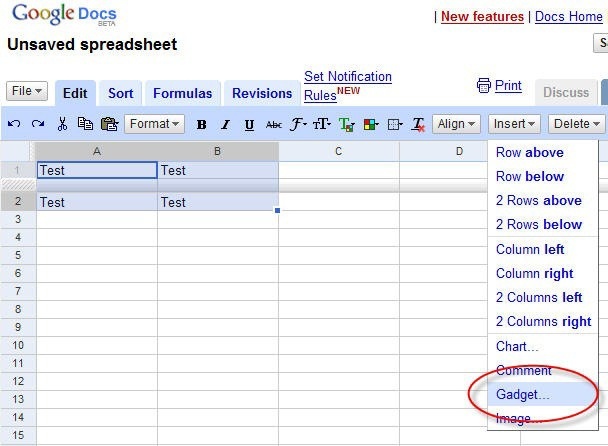
Task: Insert Column right
Action: pyautogui.click(x=542, y=273)
